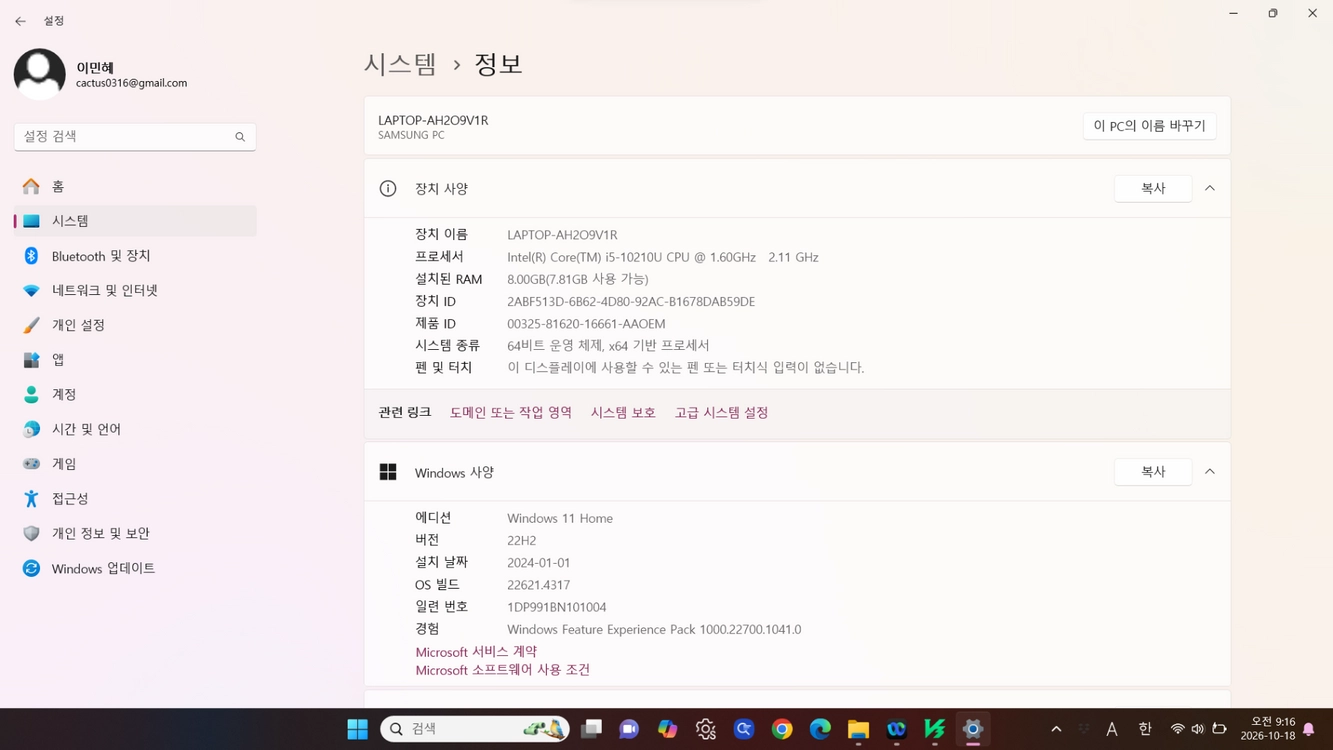This screenshot has height=750, width=1333.
Task: Click the search magnifier in settings search
Action: coord(240,137)
